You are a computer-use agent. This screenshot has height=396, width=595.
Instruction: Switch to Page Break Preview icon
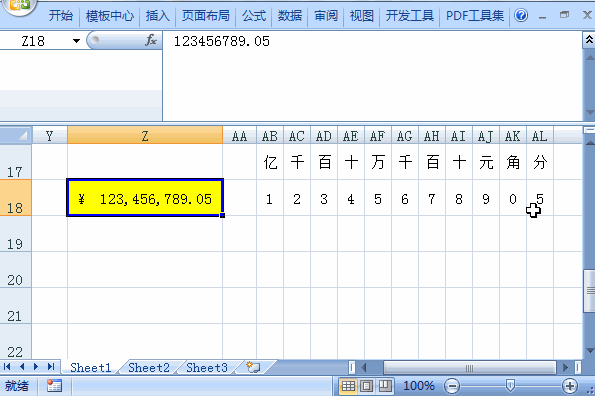(385, 386)
